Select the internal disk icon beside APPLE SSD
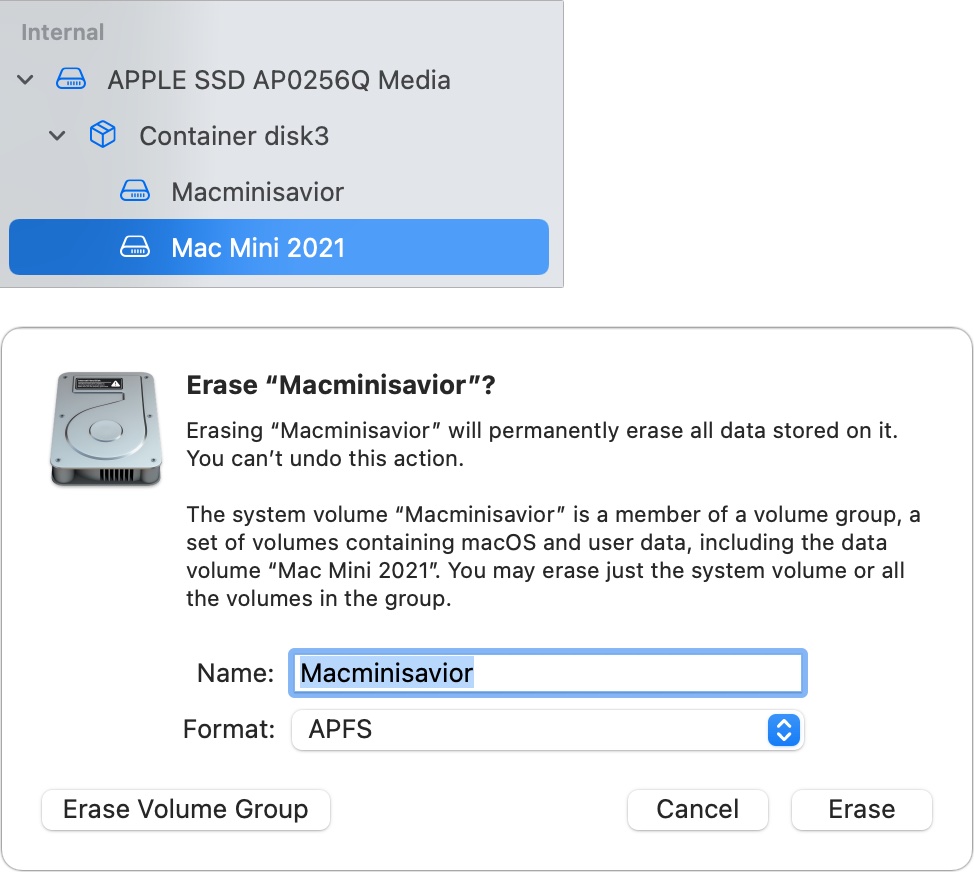 [70, 79]
